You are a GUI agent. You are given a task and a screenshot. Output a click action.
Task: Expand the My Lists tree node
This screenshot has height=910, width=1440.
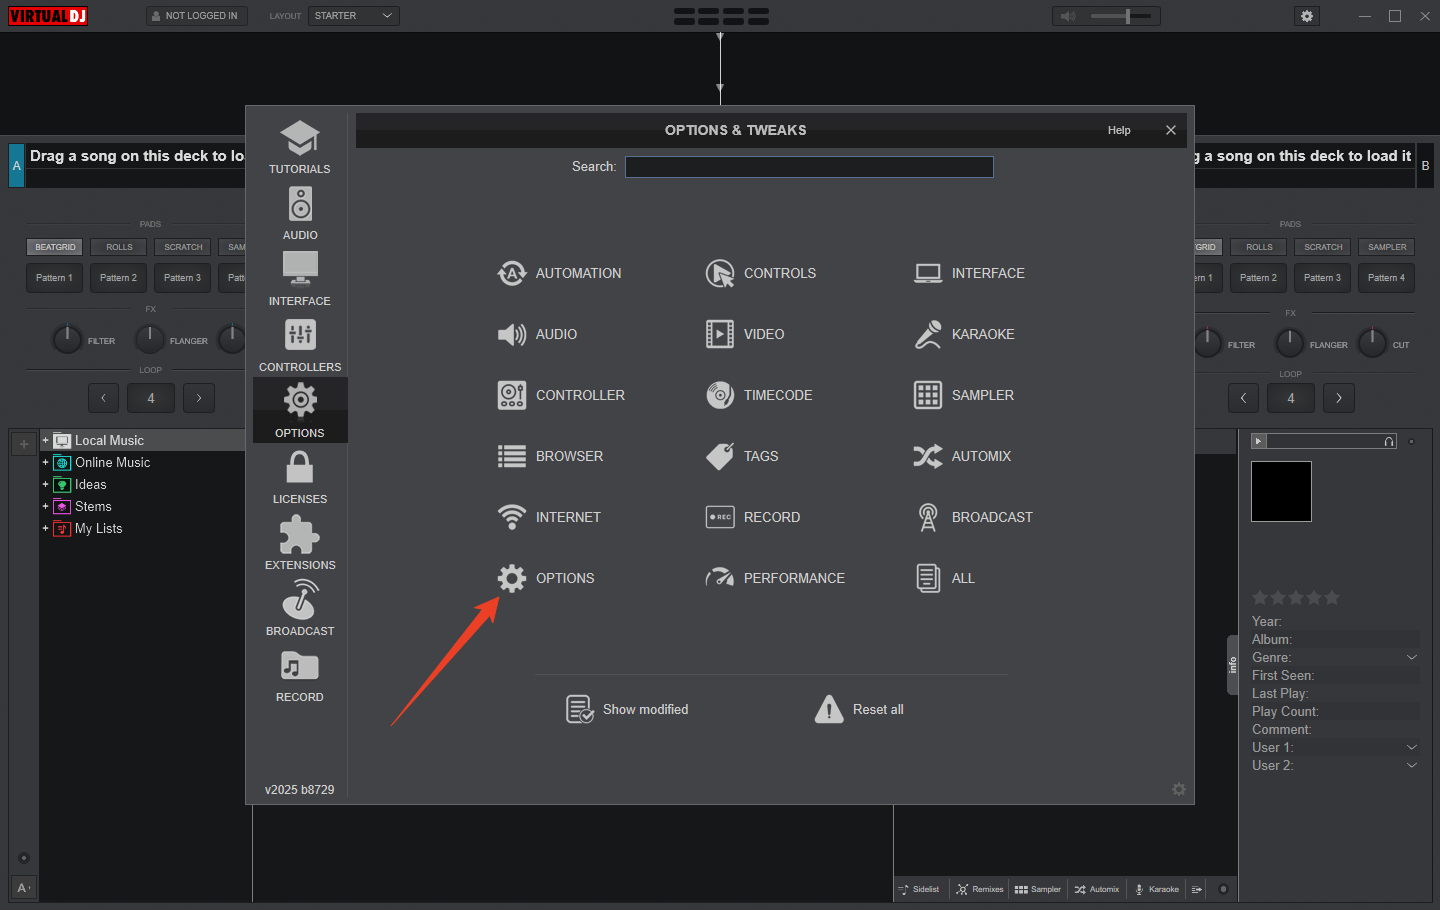tap(45, 528)
